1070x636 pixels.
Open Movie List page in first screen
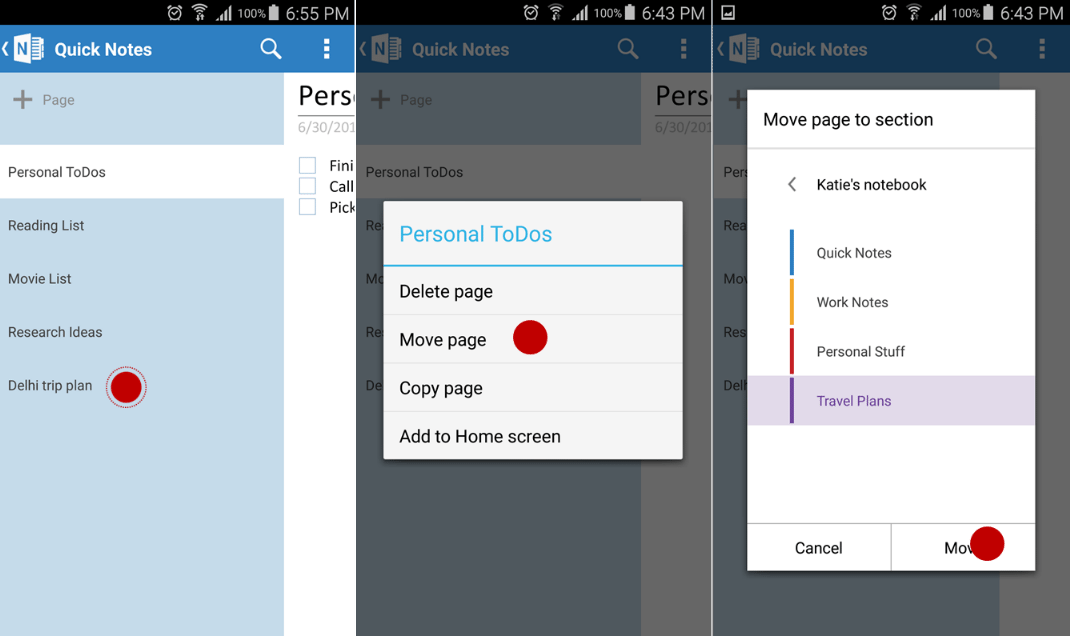click(x=142, y=278)
